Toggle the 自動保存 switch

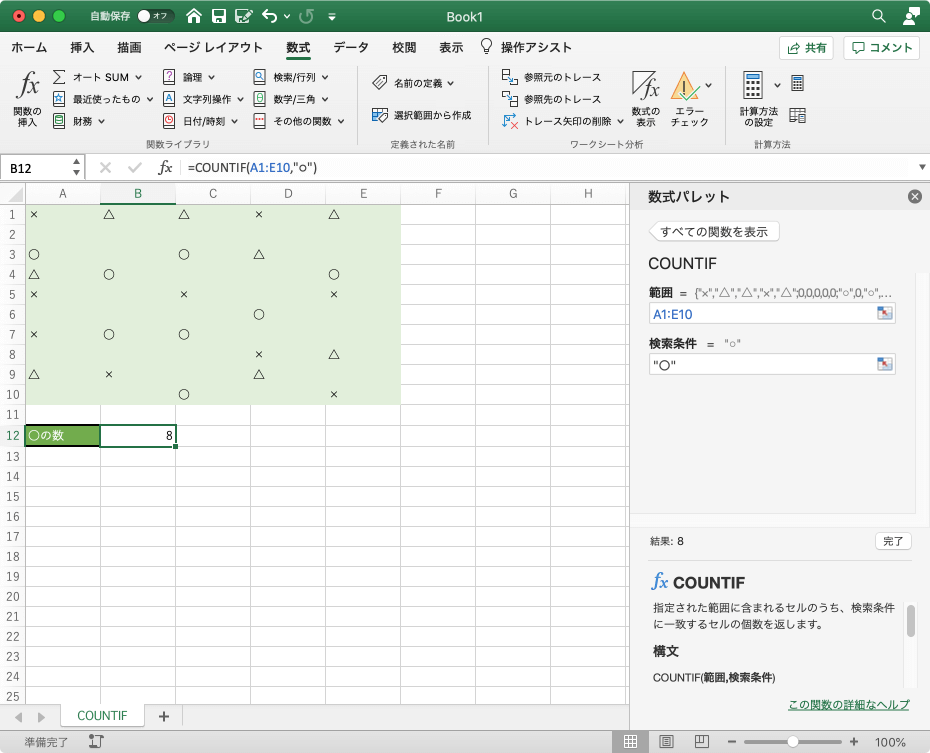(x=155, y=16)
